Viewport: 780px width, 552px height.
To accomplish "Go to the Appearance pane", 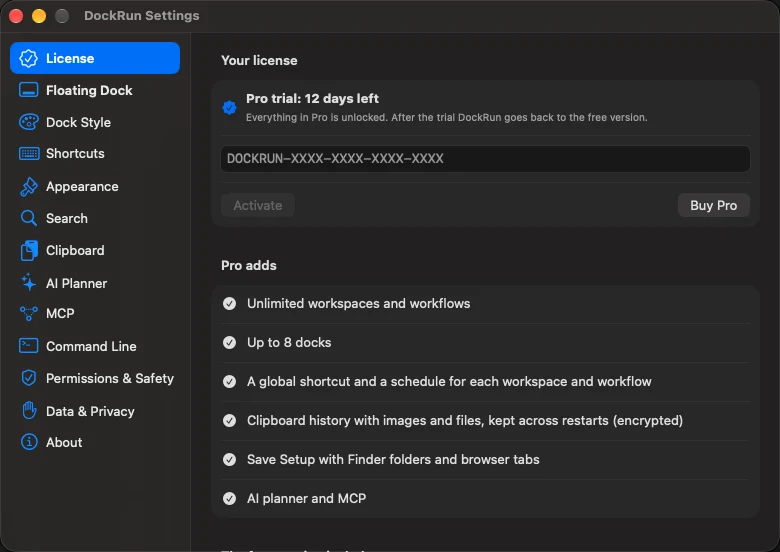I will tap(95, 186).
